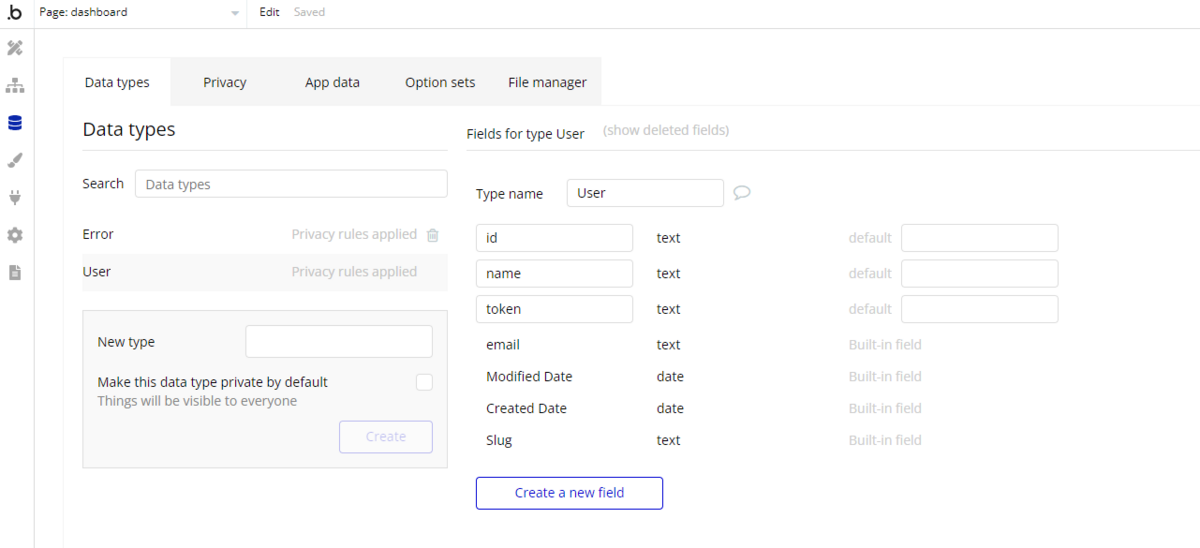
Task: Open the Styles paintbrush tab
Action: (x=15, y=160)
